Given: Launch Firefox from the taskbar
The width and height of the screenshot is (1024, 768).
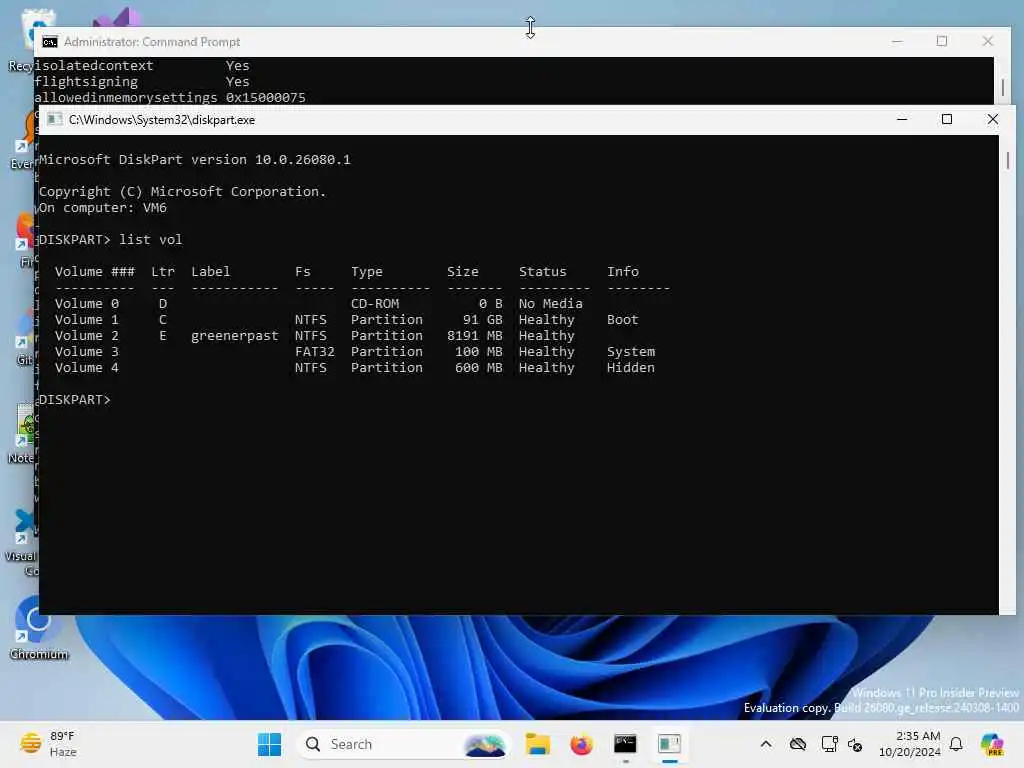Looking at the screenshot, I should point(581,744).
